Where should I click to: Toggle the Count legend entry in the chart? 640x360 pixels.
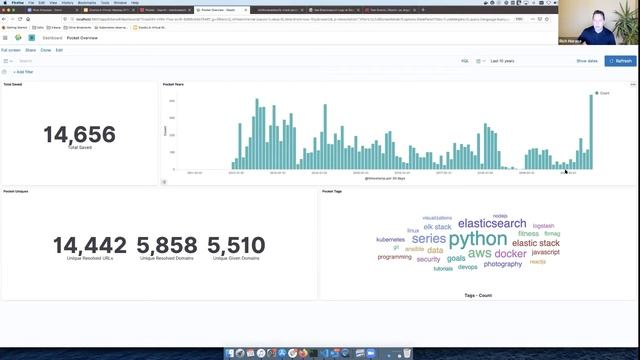click(602, 93)
